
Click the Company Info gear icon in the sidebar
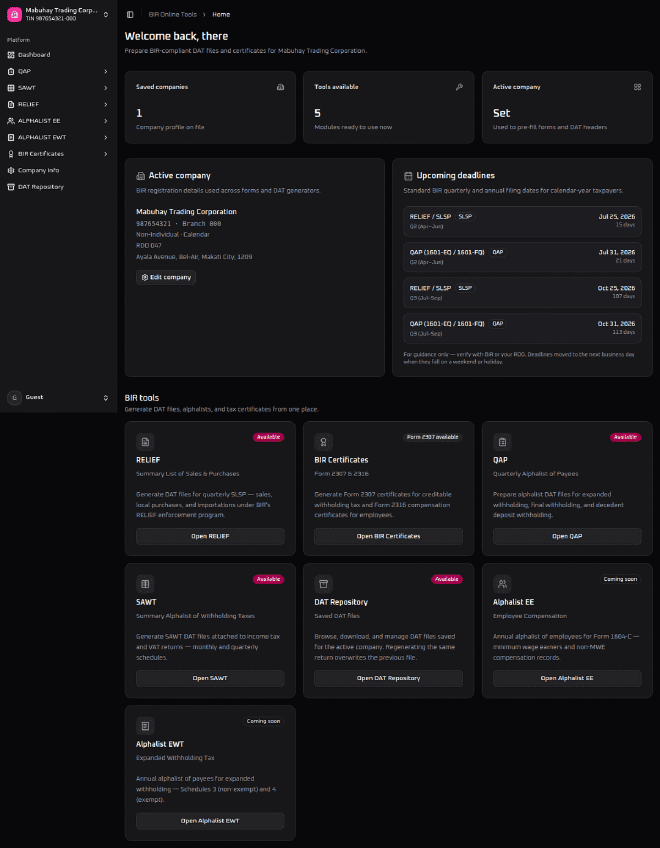[x=11, y=170]
